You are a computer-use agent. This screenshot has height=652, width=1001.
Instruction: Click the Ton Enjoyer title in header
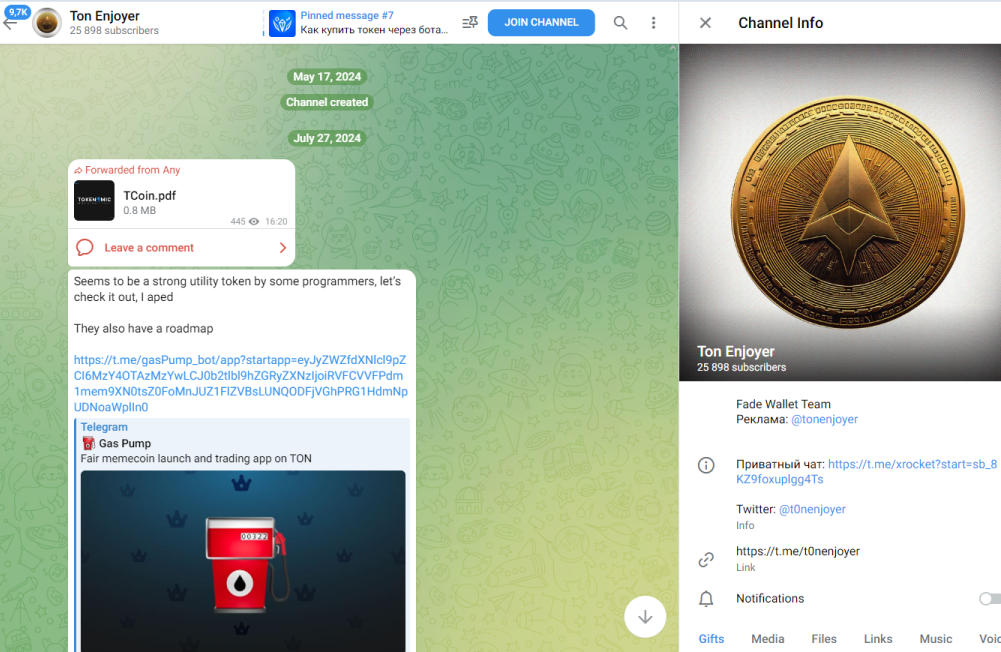tap(105, 16)
